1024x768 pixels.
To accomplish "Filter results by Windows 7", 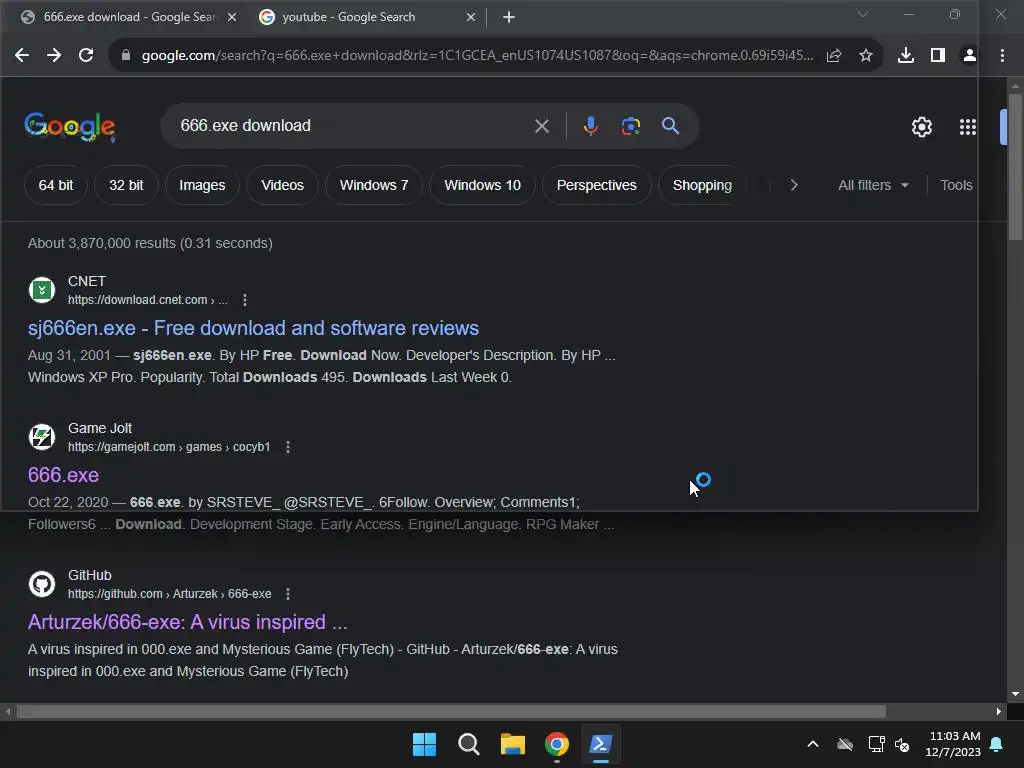I will click(374, 185).
